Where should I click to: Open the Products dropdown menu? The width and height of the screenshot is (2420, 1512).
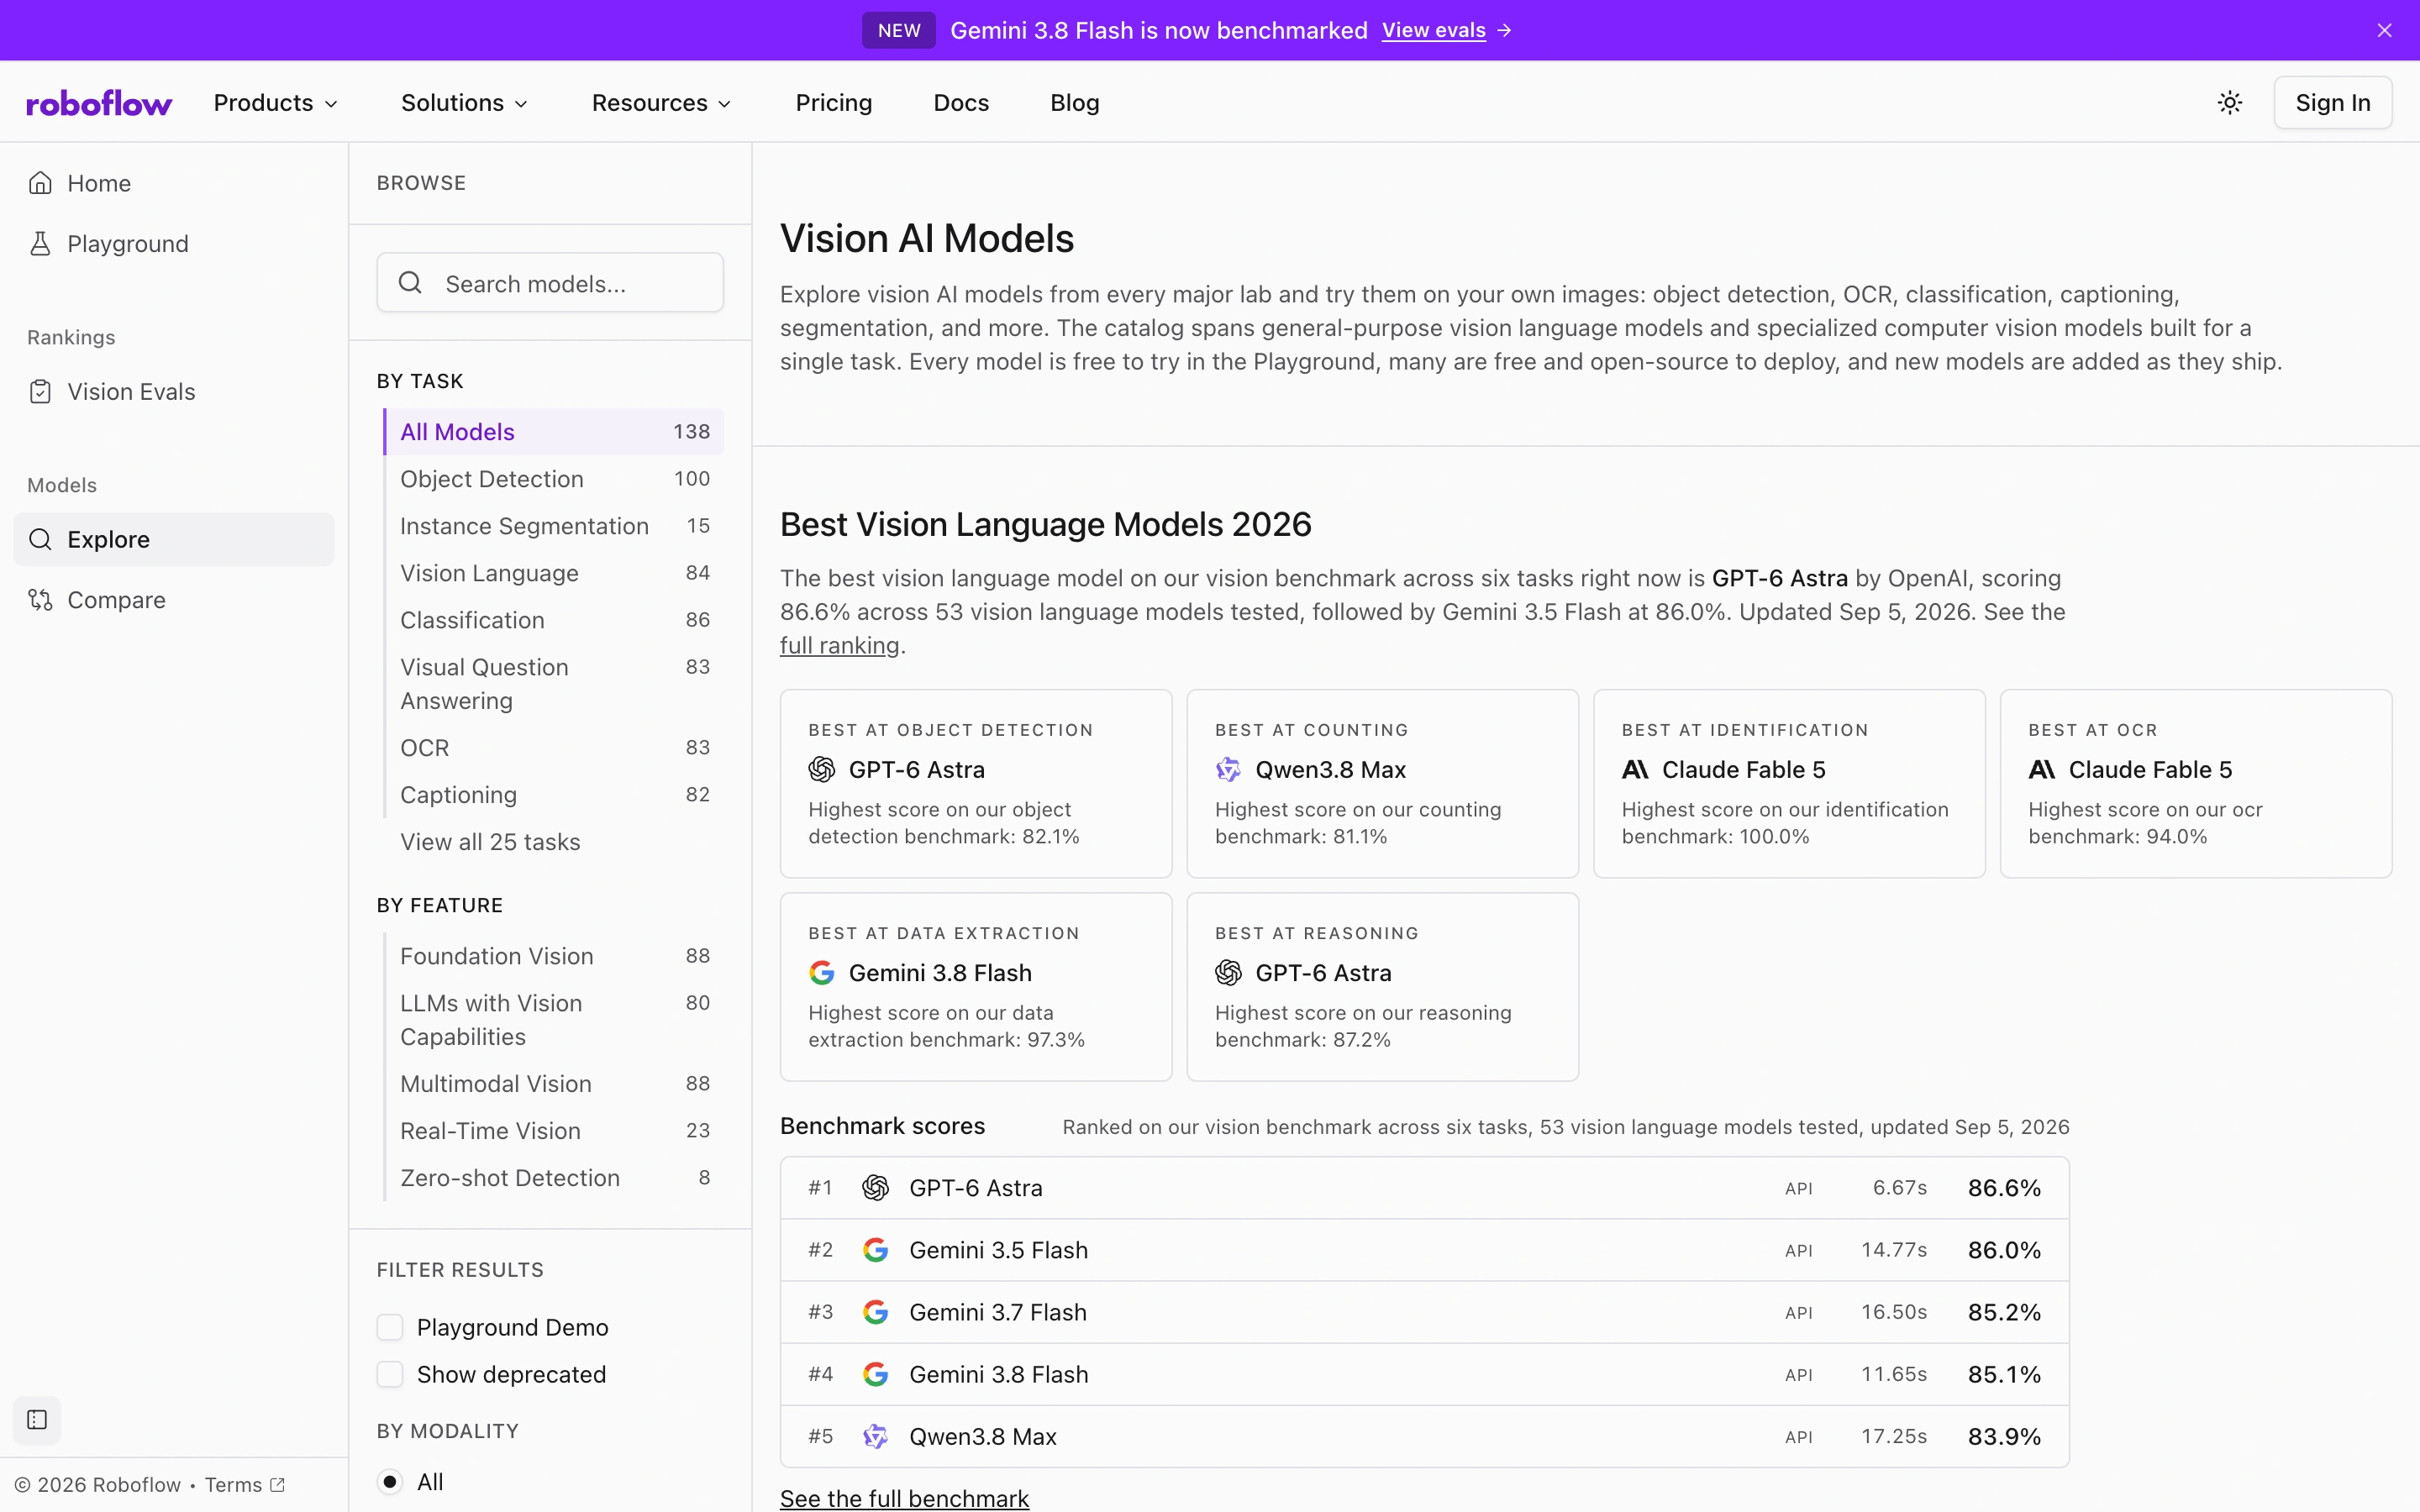pos(276,103)
